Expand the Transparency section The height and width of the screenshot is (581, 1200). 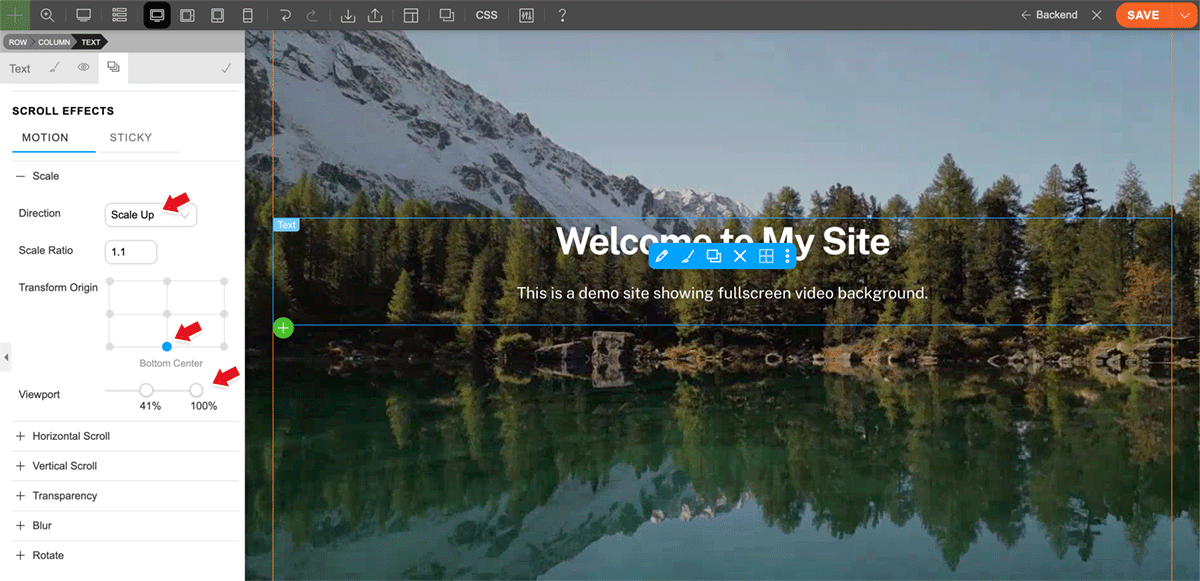(64, 496)
